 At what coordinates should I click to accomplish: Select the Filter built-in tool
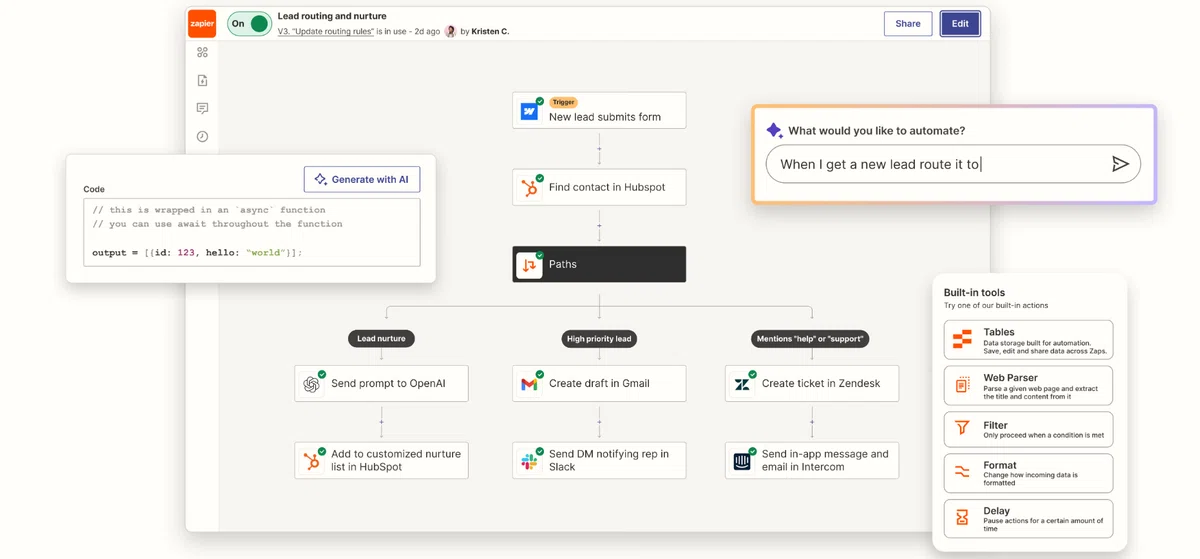pyautogui.click(x=1028, y=429)
